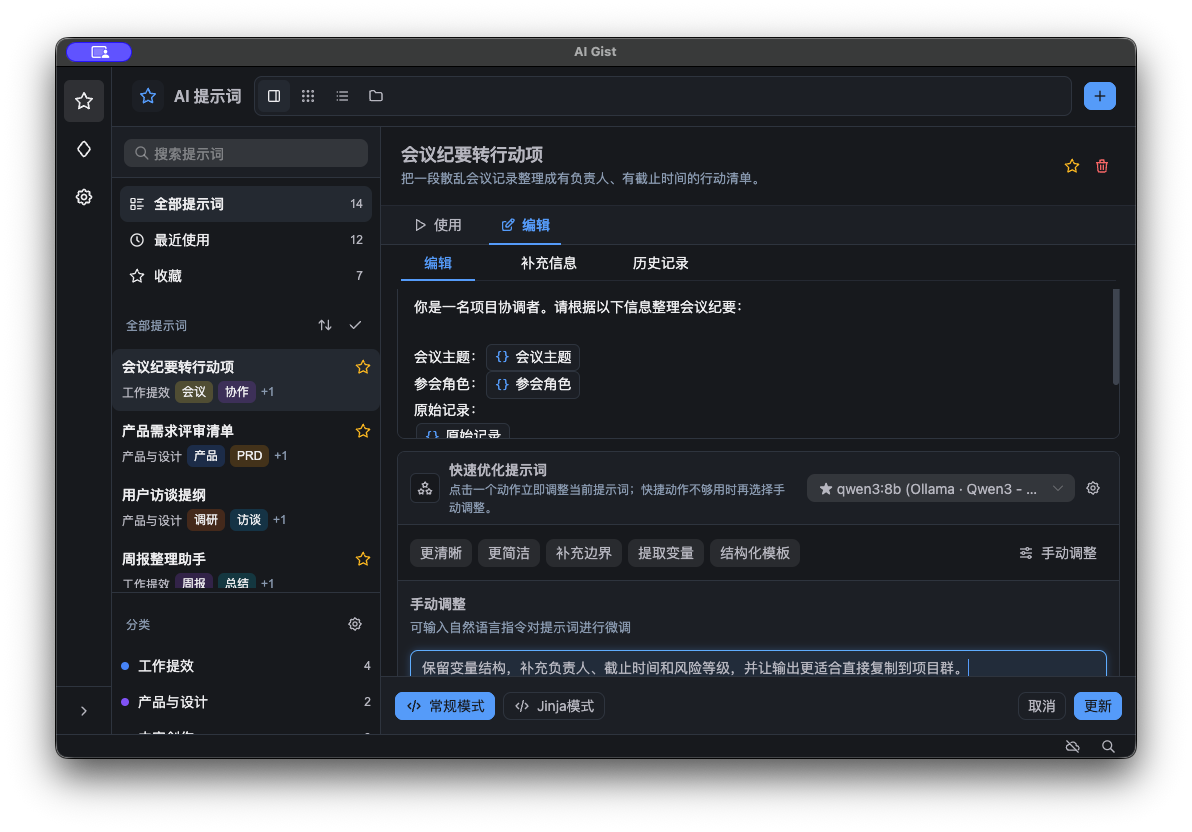Screen dimensions: 1192x832
Task: Click the PRD tag
Action: click(x=249, y=456)
